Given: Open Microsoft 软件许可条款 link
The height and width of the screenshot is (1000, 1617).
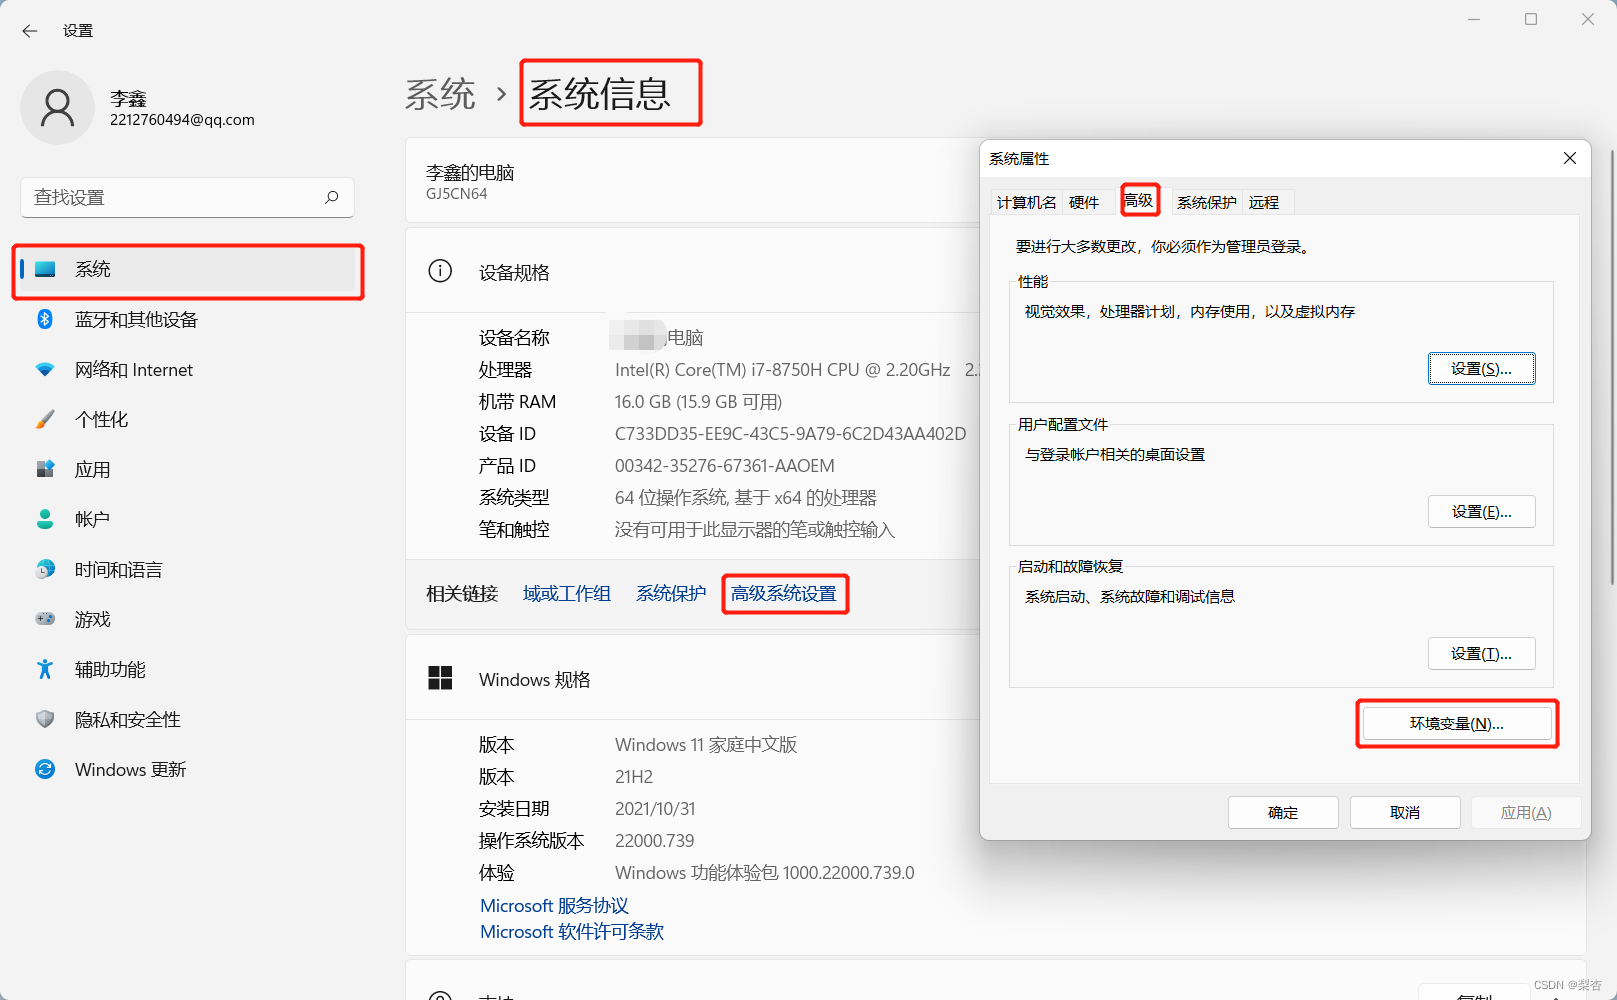Looking at the screenshot, I should coord(572,931).
